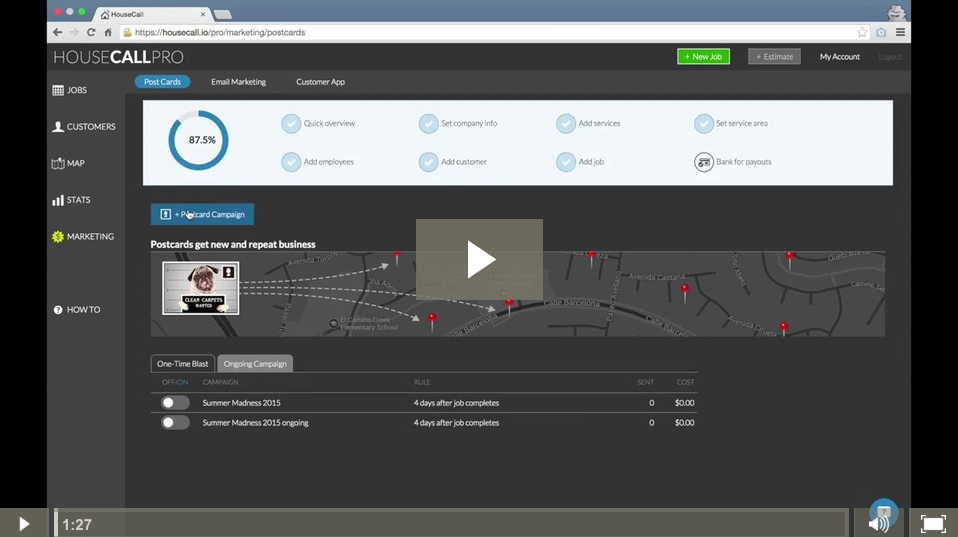Click the Add services check icon
Screen dimensions: 958x537
[566, 123]
